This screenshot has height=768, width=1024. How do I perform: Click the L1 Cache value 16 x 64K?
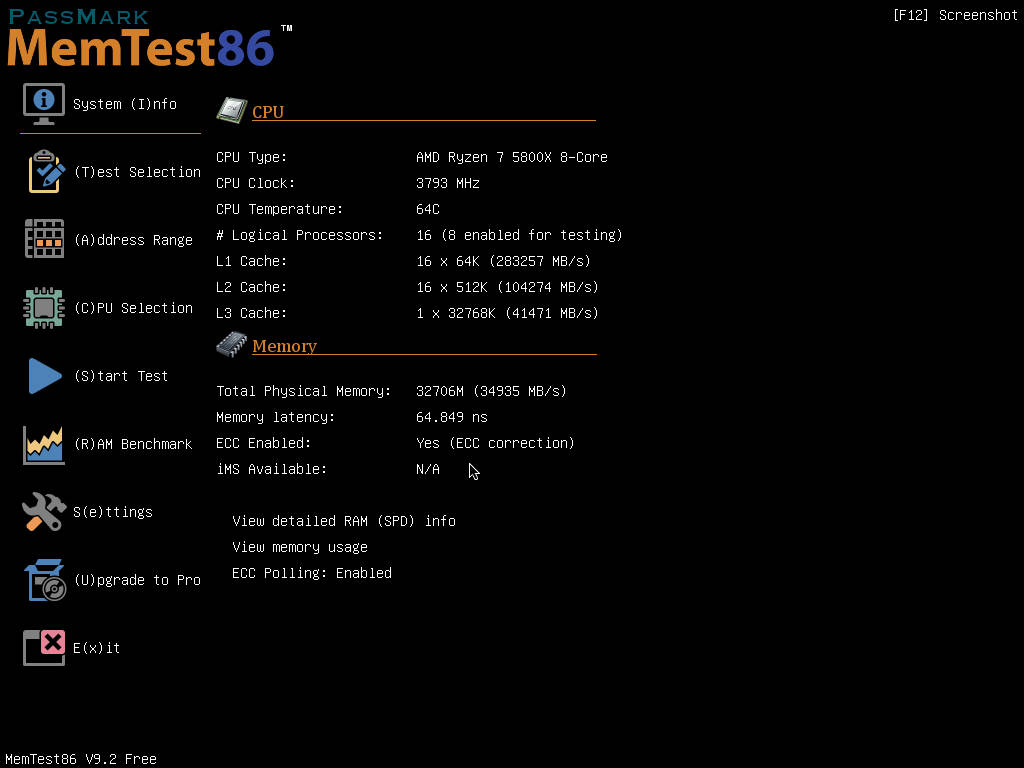[504, 261]
